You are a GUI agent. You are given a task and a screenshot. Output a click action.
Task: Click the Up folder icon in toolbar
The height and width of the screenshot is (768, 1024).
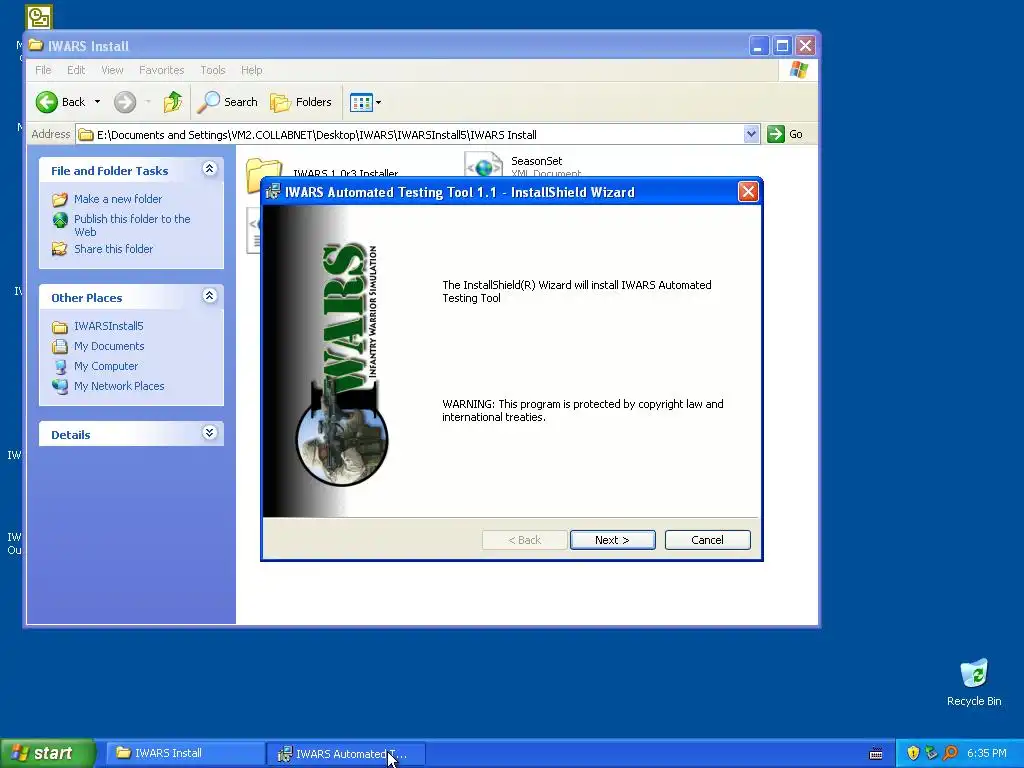(x=172, y=102)
